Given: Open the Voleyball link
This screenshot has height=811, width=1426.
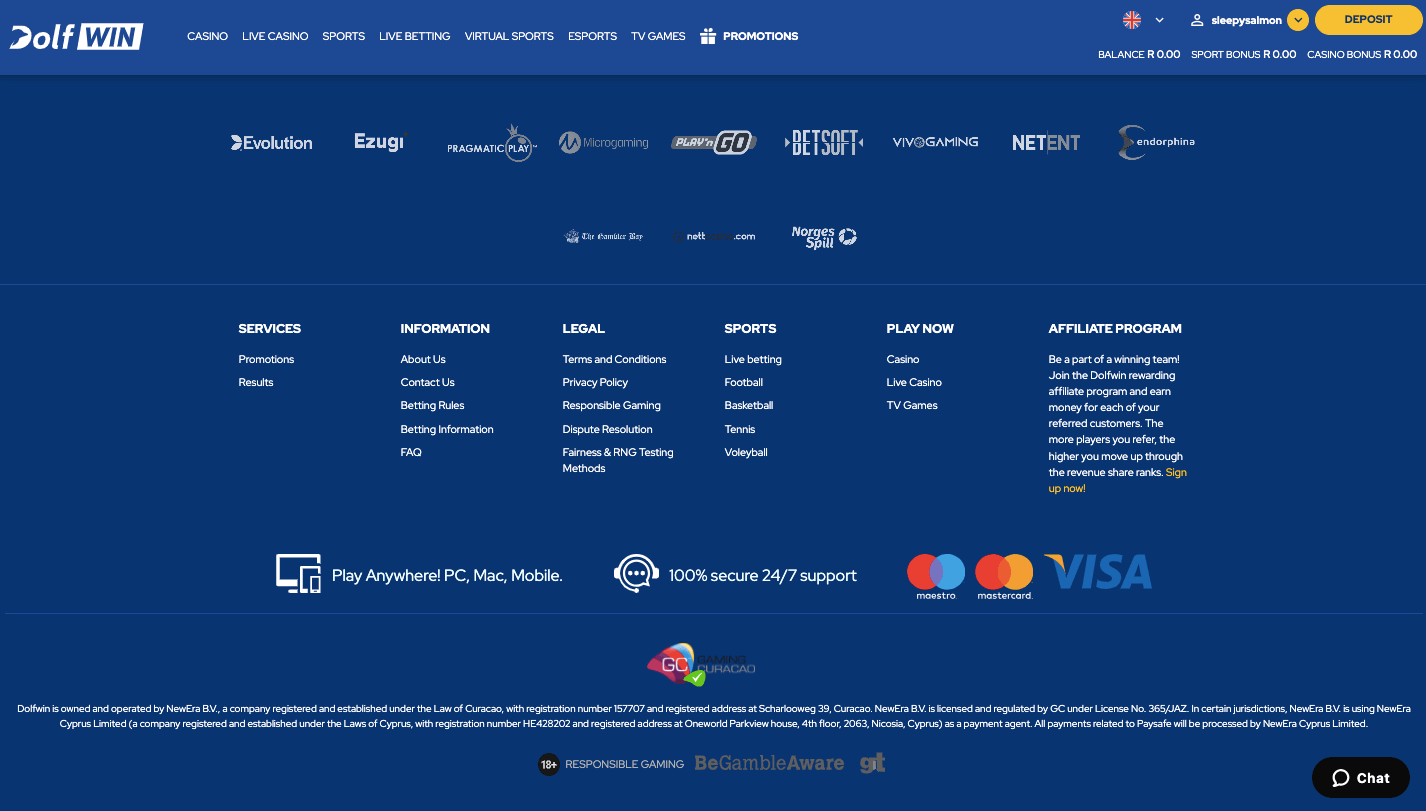Looking at the screenshot, I should (x=746, y=452).
